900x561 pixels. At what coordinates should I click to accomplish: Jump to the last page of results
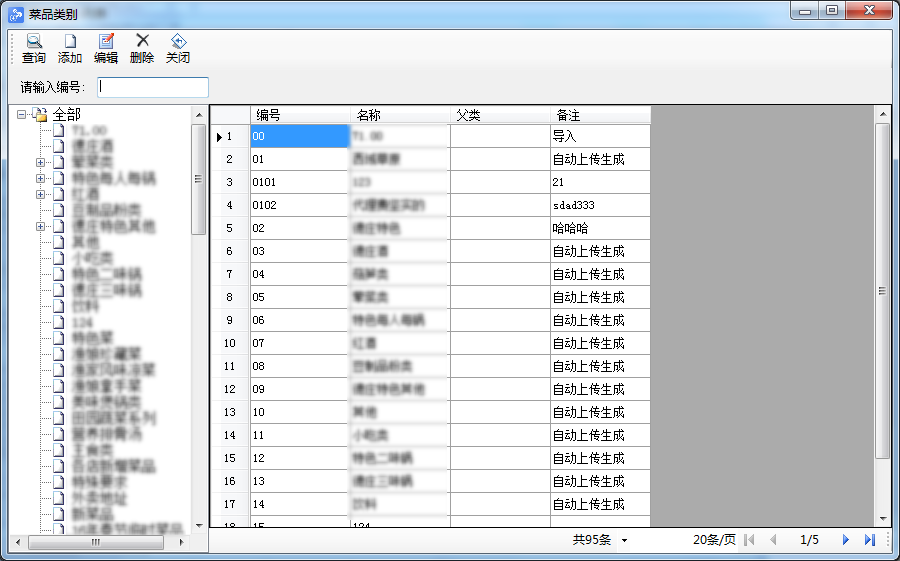coord(870,540)
